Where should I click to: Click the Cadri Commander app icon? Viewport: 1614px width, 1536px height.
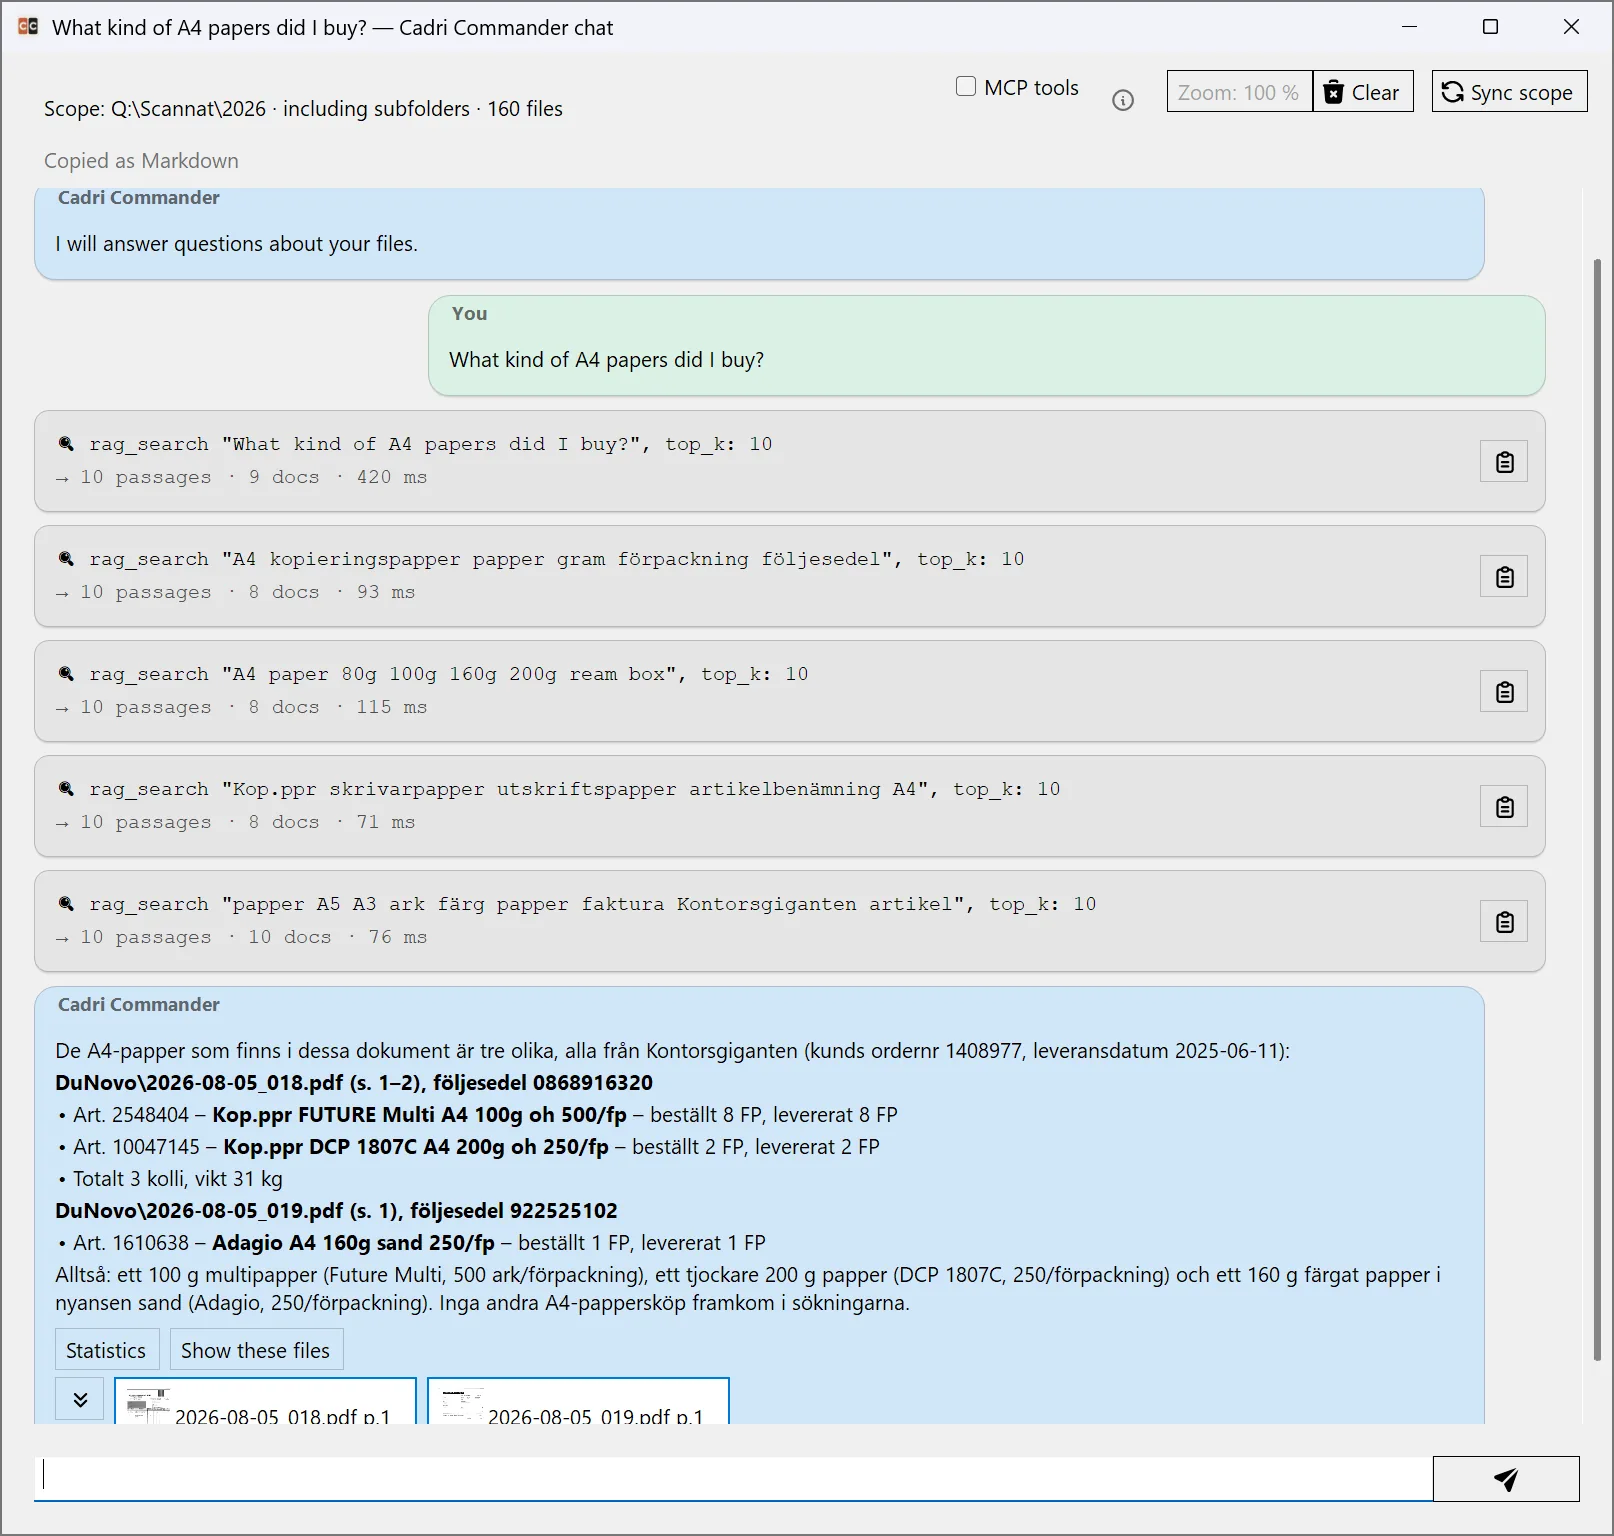[x=28, y=27]
